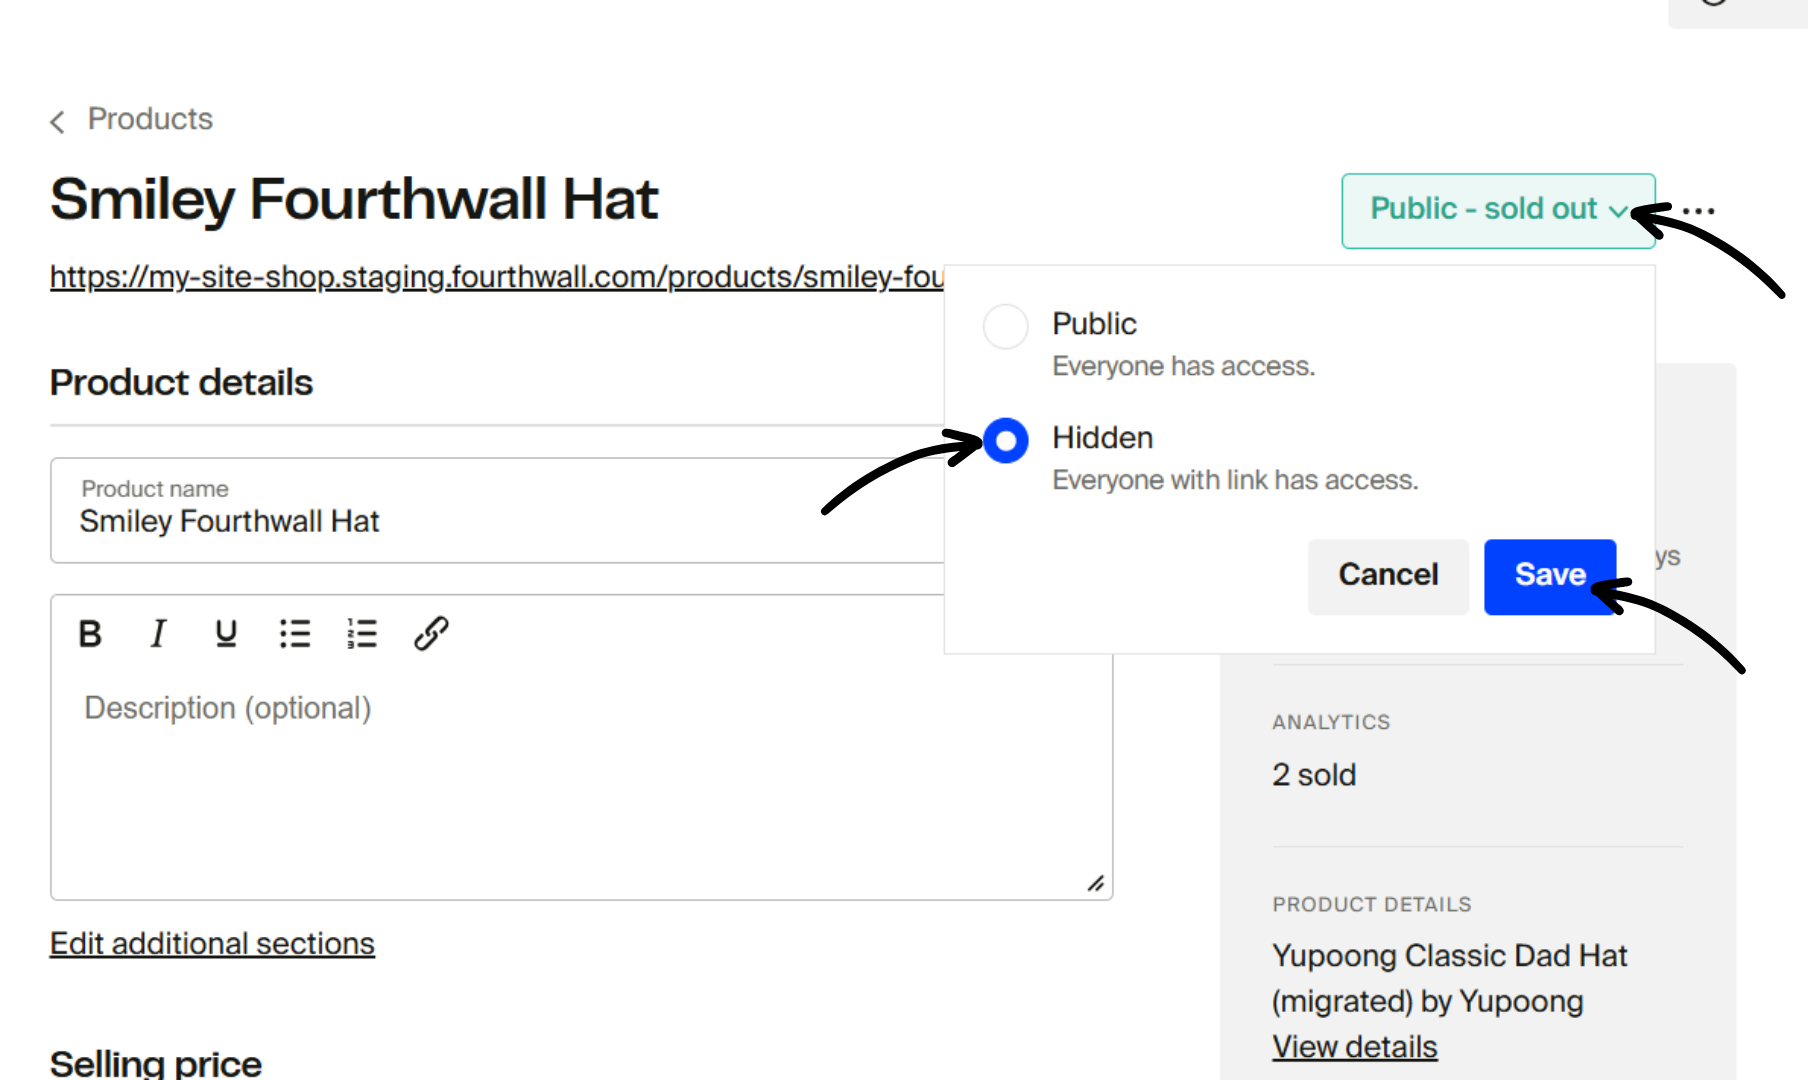Apply underline formatting
Viewport: 1808px width, 1080px height.
(x=226, y=633)
